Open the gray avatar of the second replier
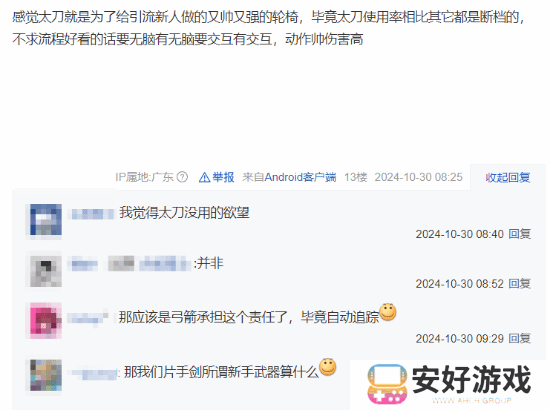Image resolution: width=550 pixels, height=410 pixels. [46, 271]
